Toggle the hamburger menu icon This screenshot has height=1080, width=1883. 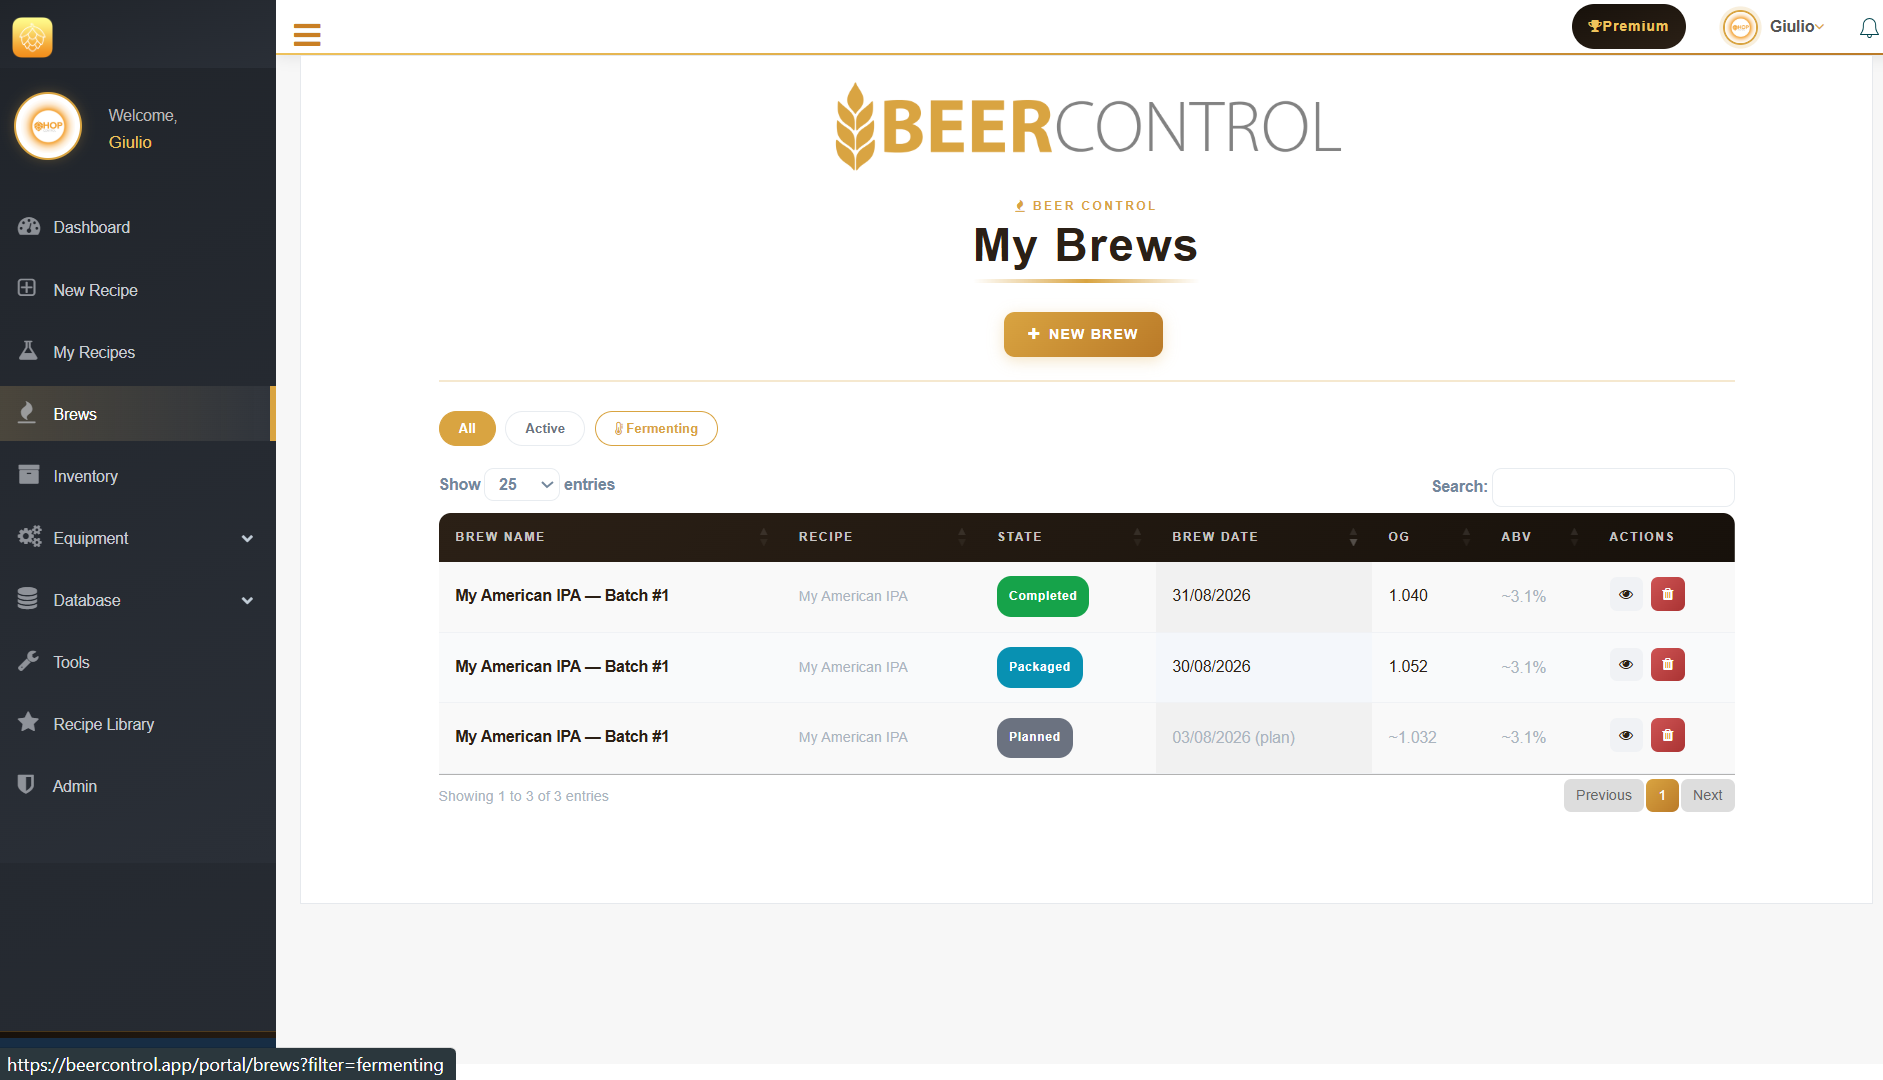pos(307,35)
